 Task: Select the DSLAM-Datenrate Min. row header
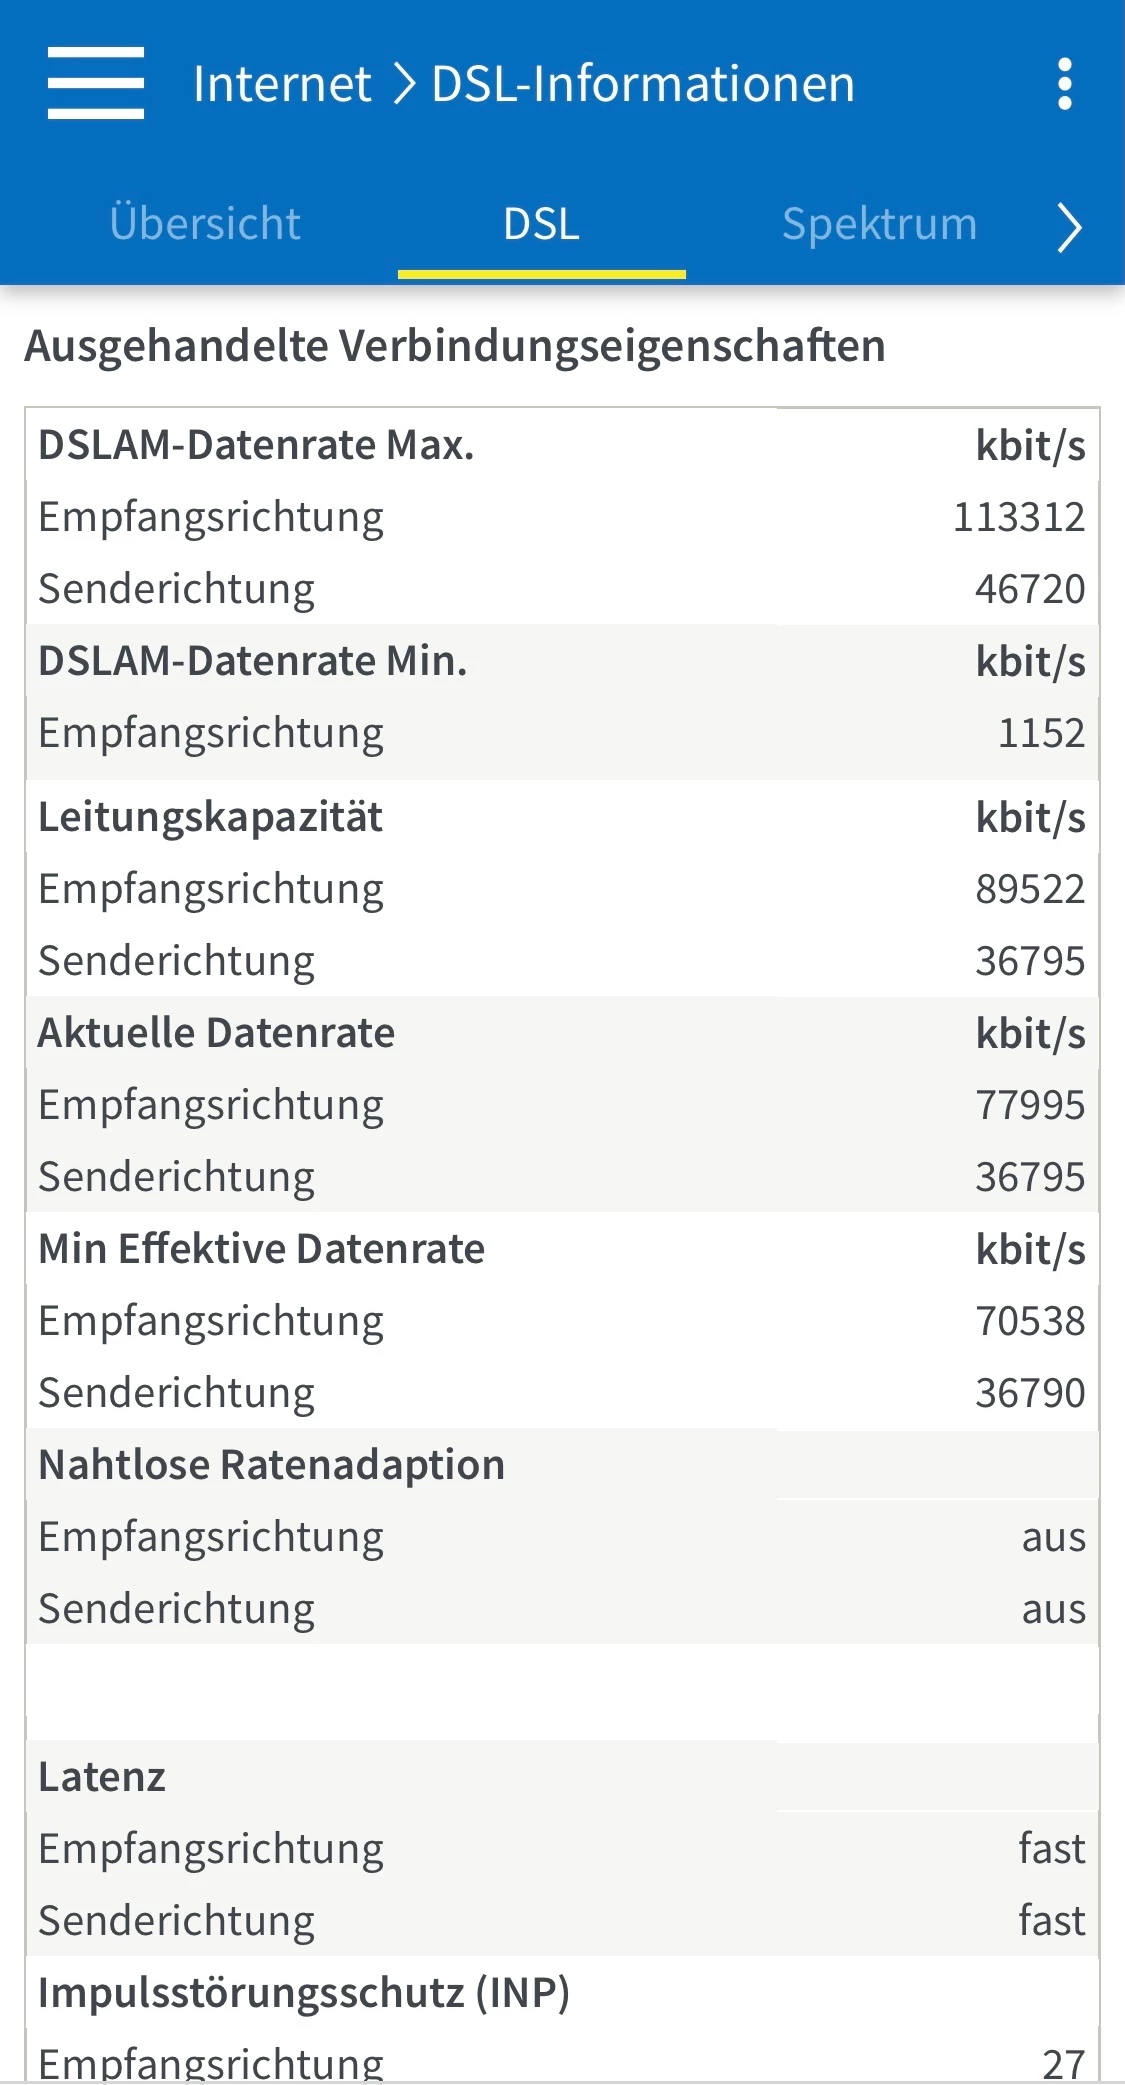(253, 661)
